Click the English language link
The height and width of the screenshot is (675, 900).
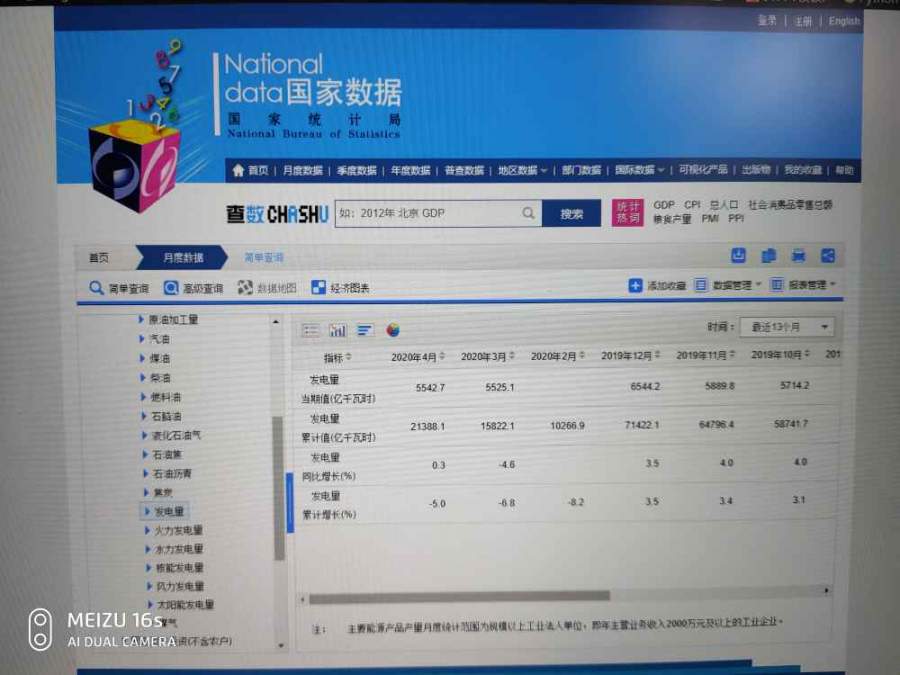coord(844,21)
